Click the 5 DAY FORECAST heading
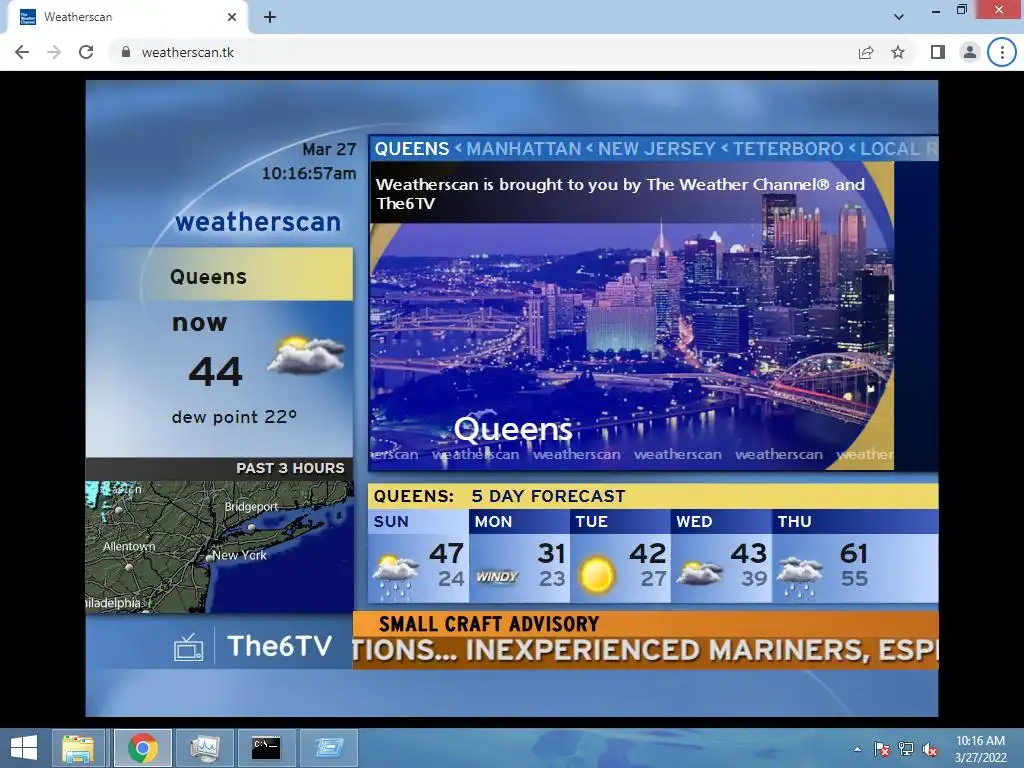Screen dimensions: 1024x768 549,496
